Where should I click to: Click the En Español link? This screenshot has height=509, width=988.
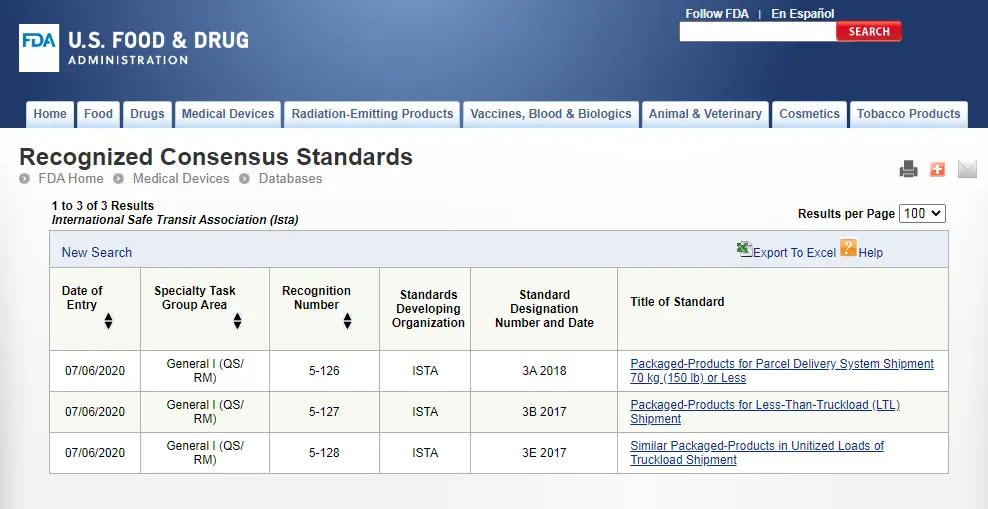click(x=802, y=13)
